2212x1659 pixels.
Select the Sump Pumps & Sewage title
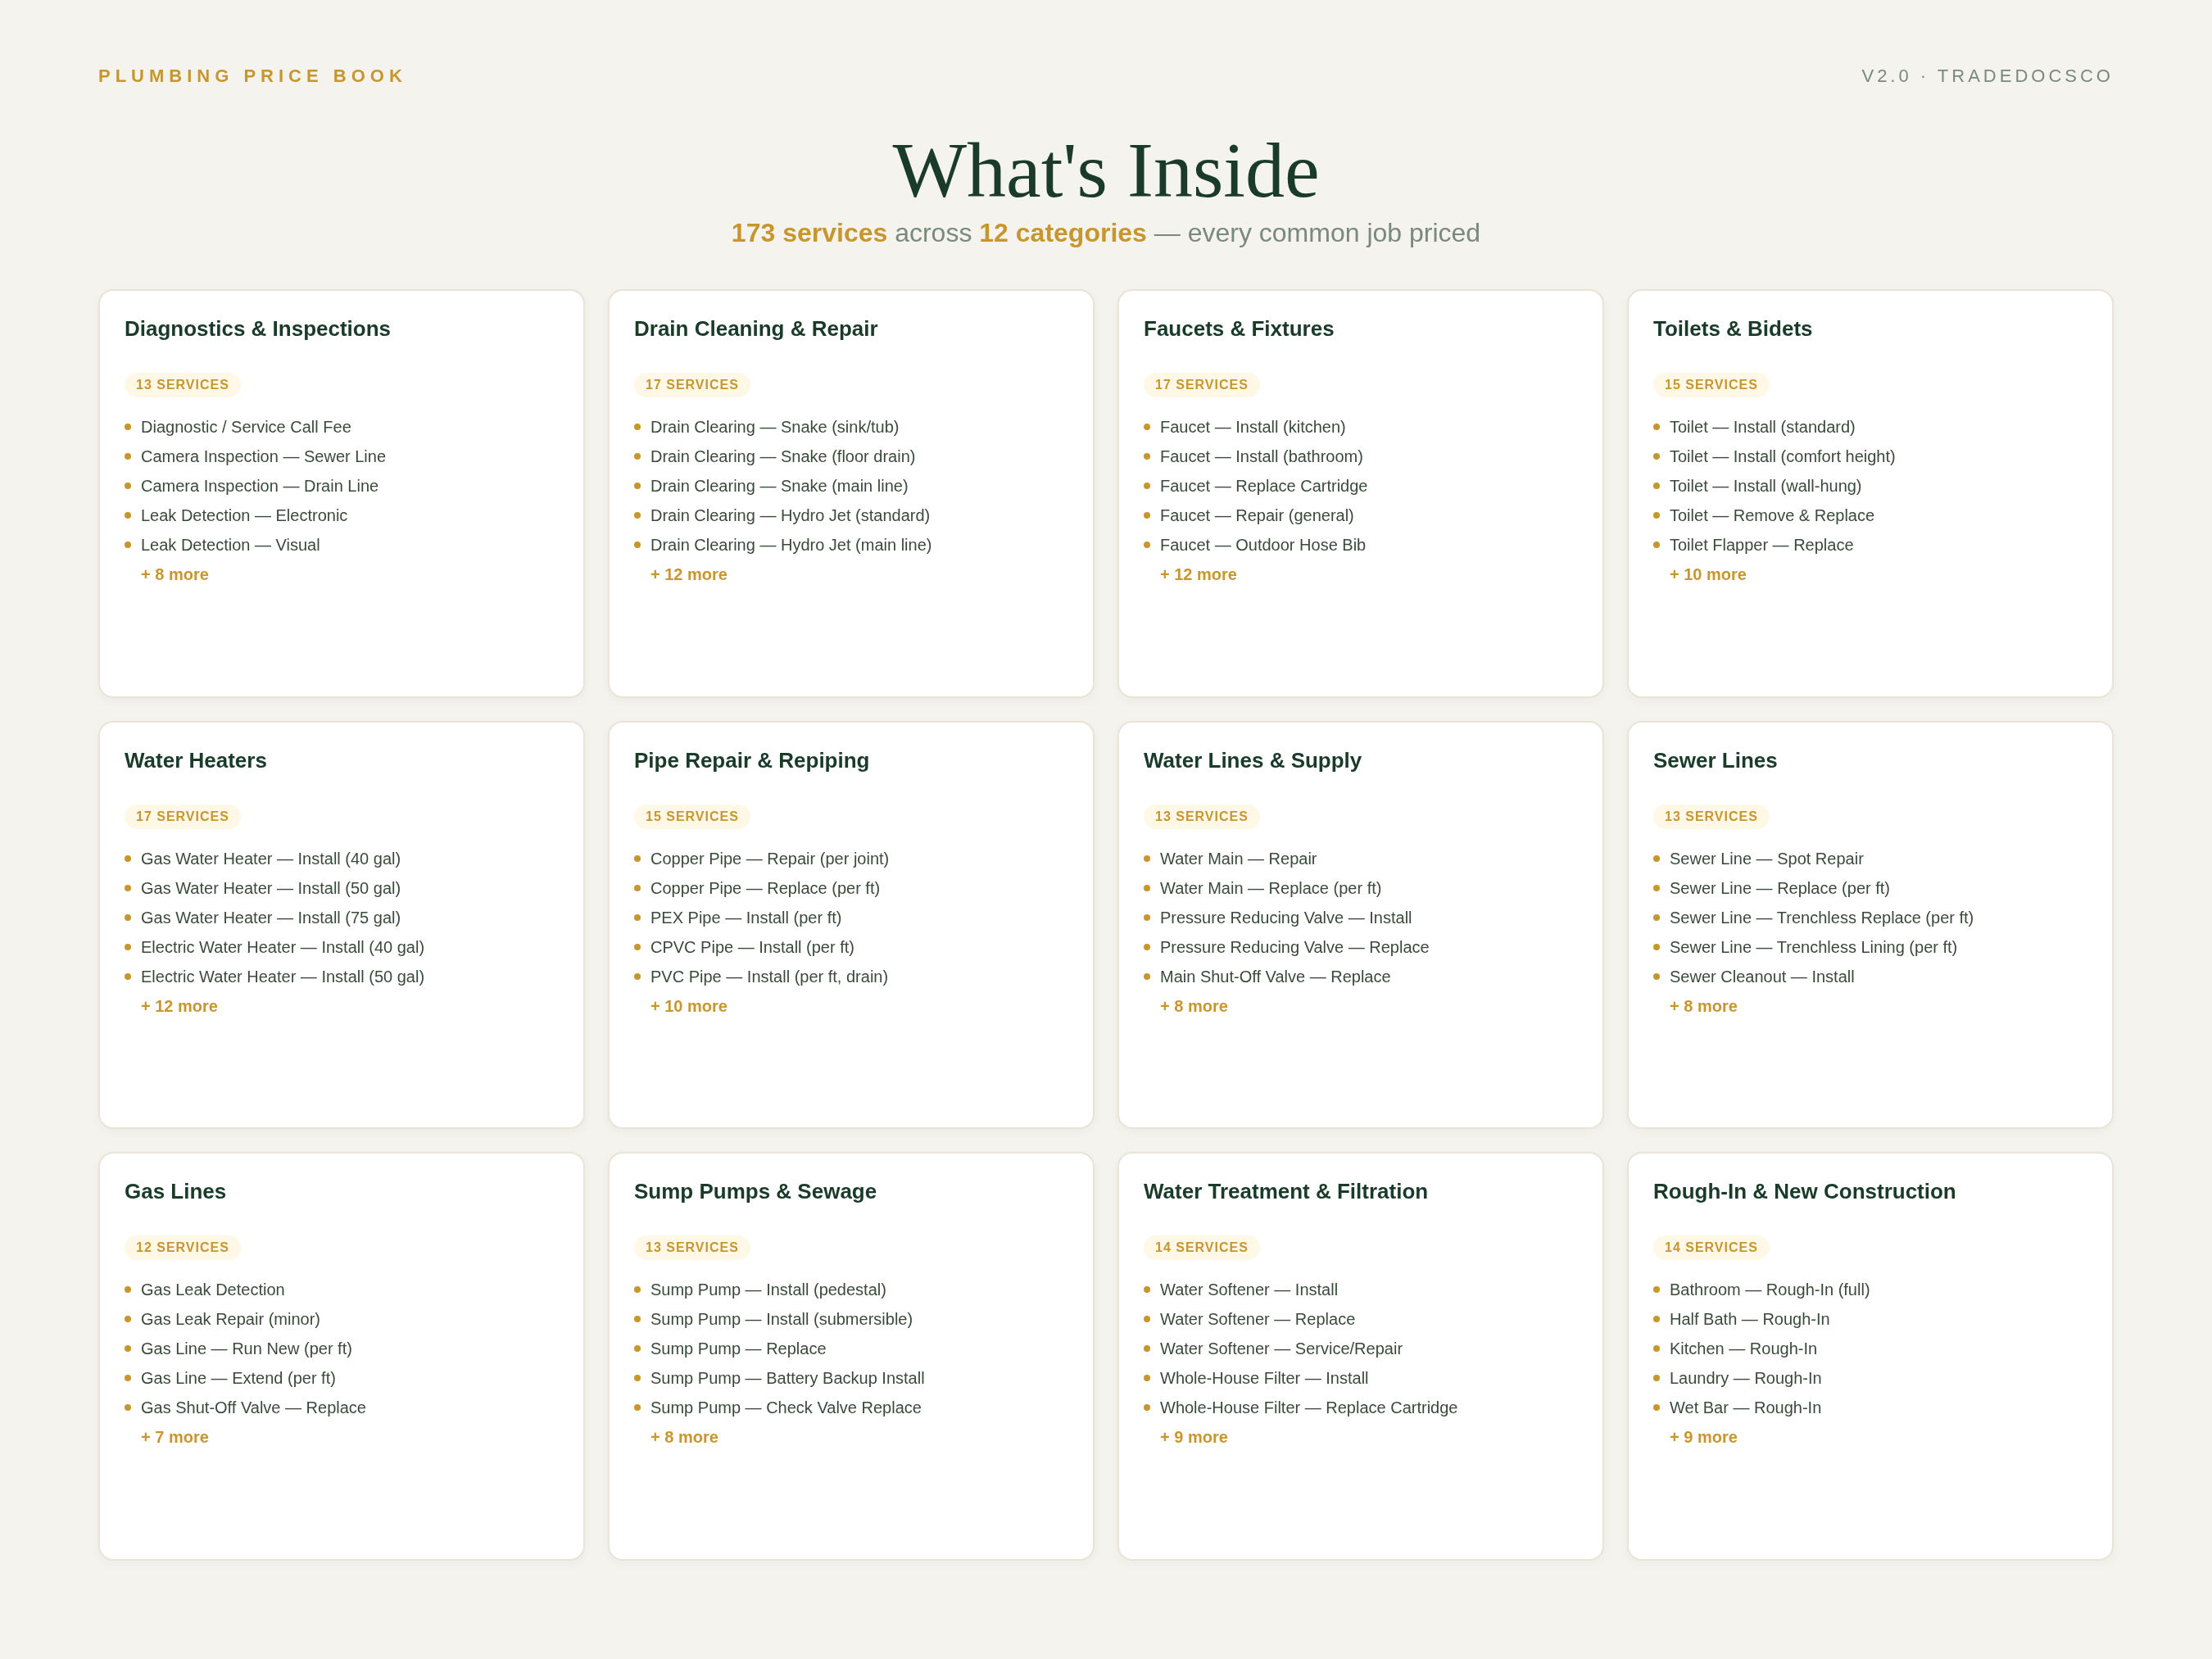755,1191
